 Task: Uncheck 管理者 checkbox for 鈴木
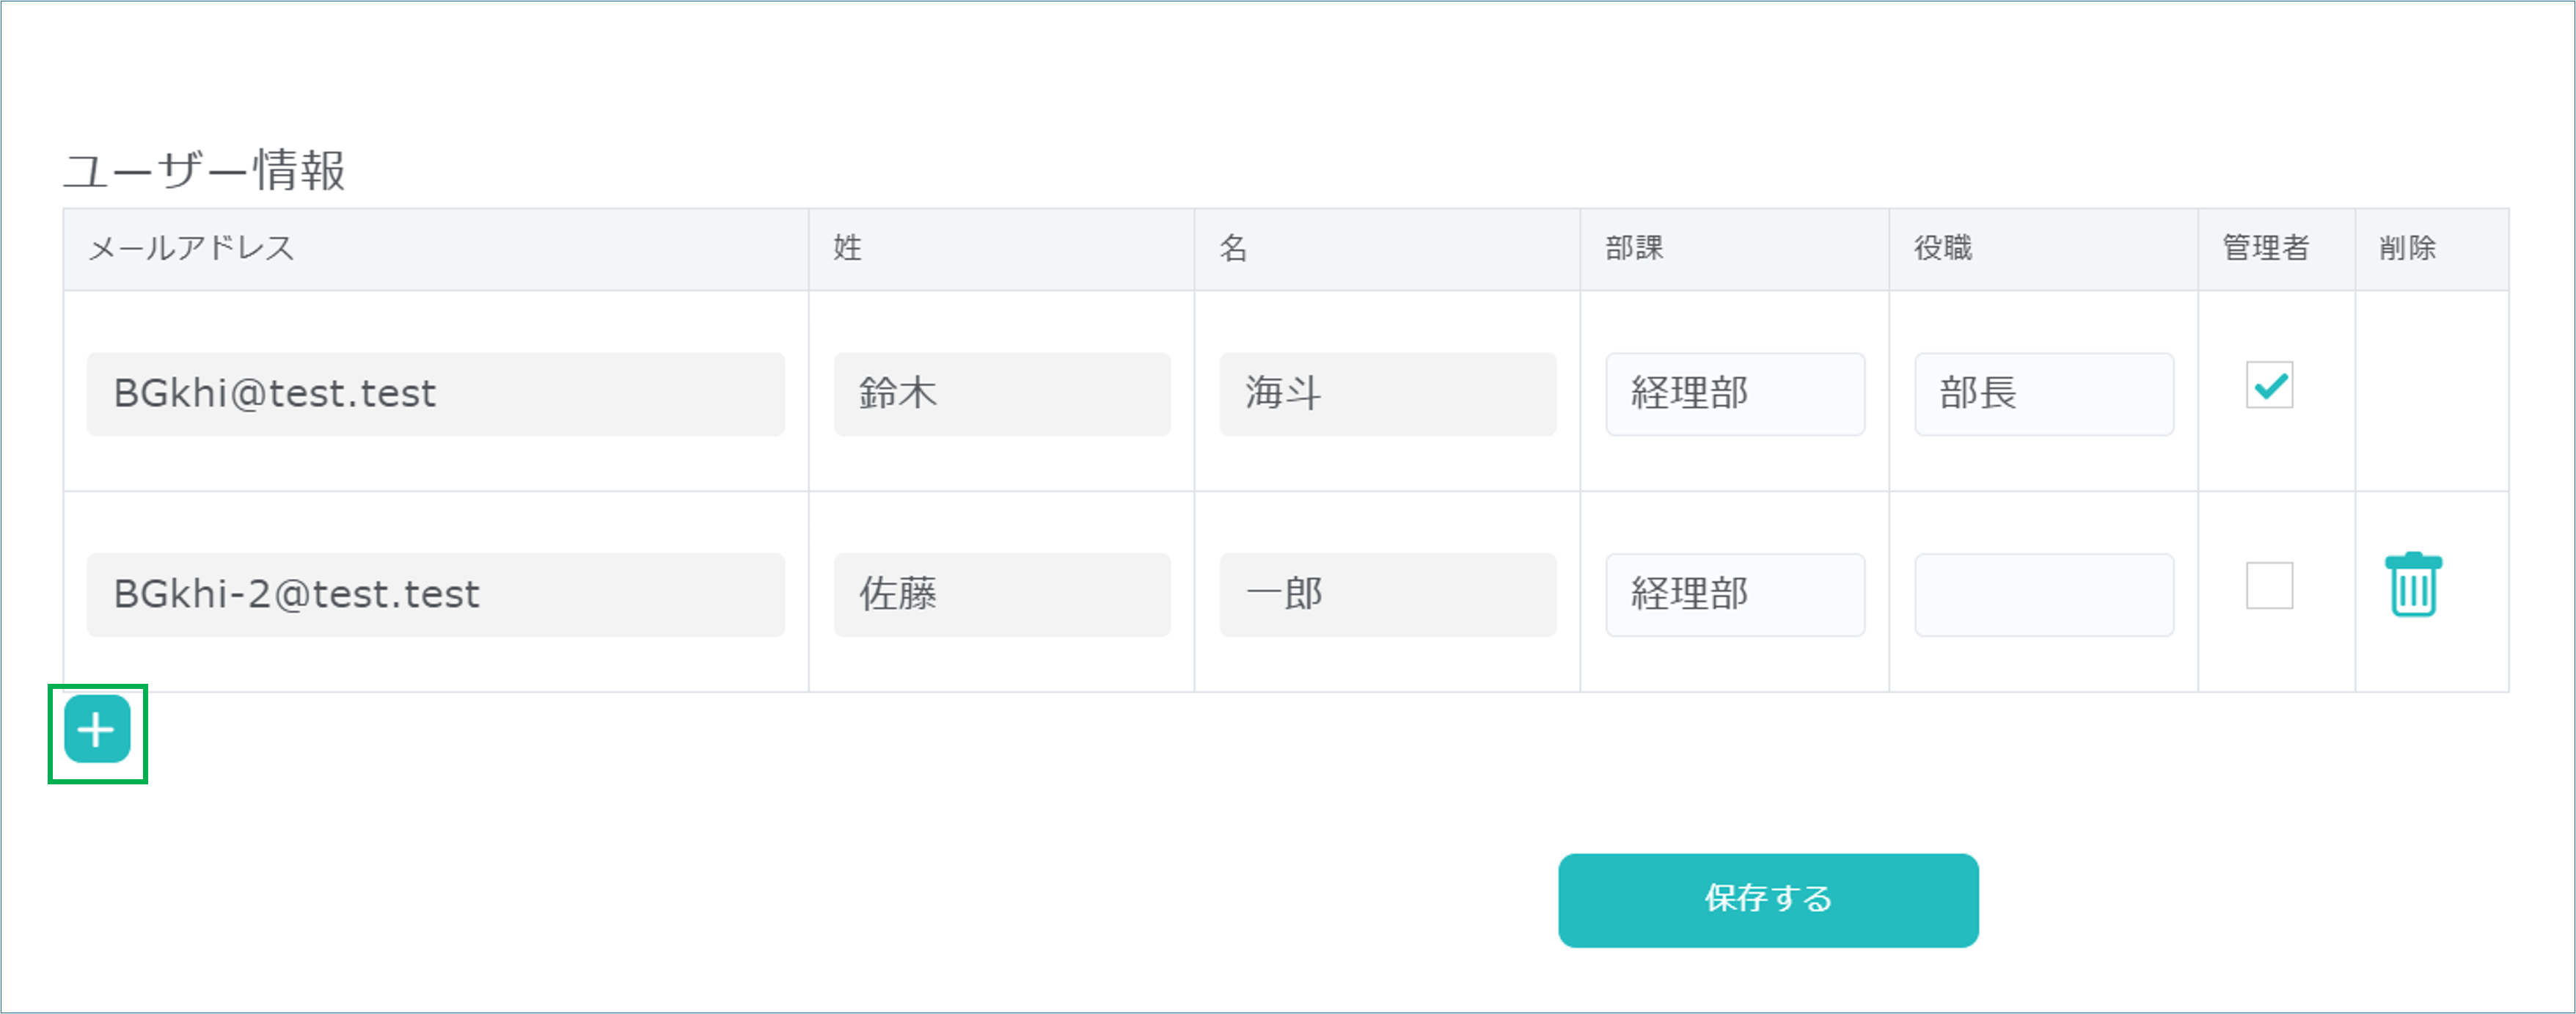tap(2269, 386)
